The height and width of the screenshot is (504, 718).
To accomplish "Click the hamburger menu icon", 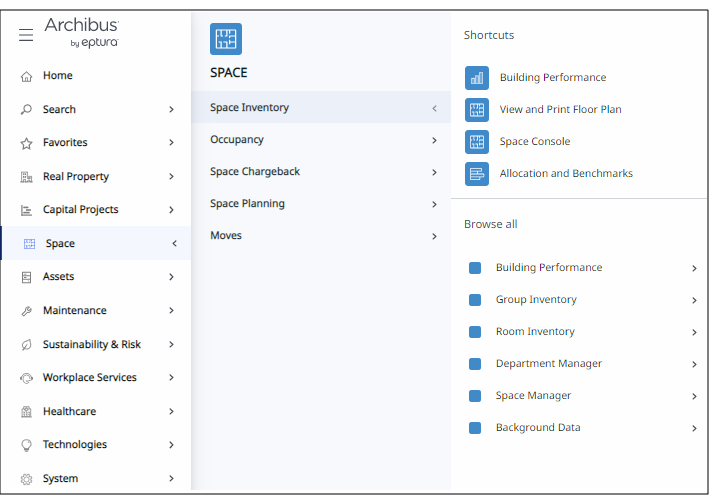I will click(x=26, y=35).
